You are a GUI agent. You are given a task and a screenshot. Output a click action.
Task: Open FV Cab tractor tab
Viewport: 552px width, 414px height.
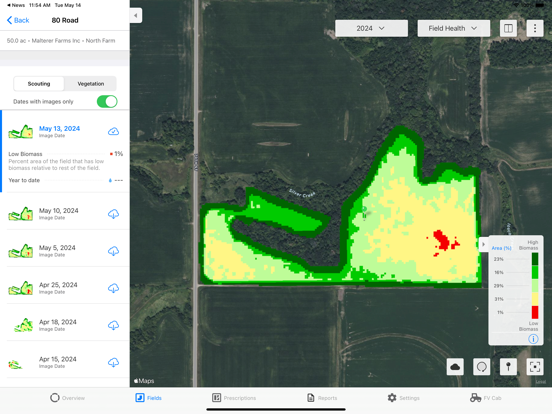click(x=486, y=398)
